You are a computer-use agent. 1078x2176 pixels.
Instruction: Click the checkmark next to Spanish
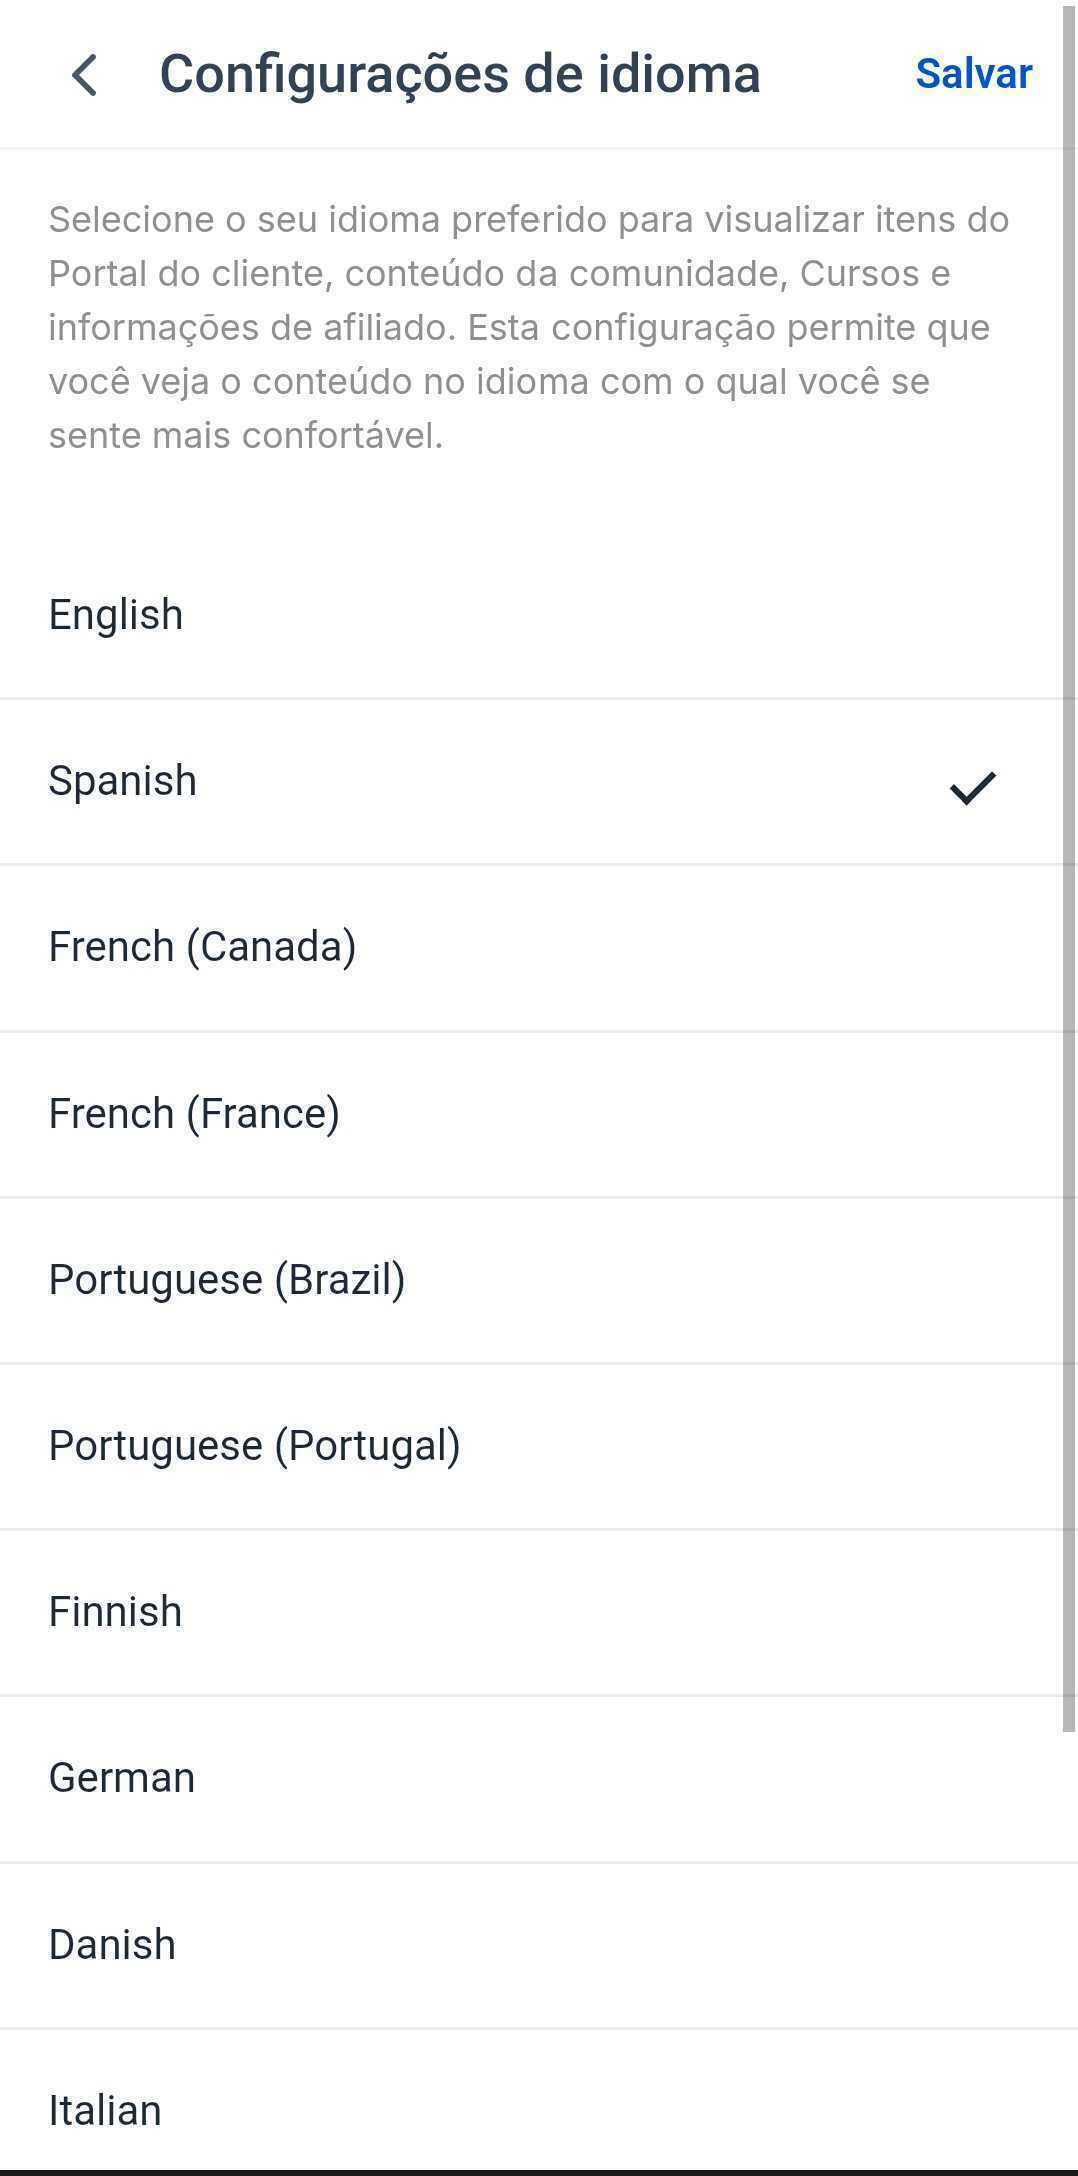coord(972,788)
